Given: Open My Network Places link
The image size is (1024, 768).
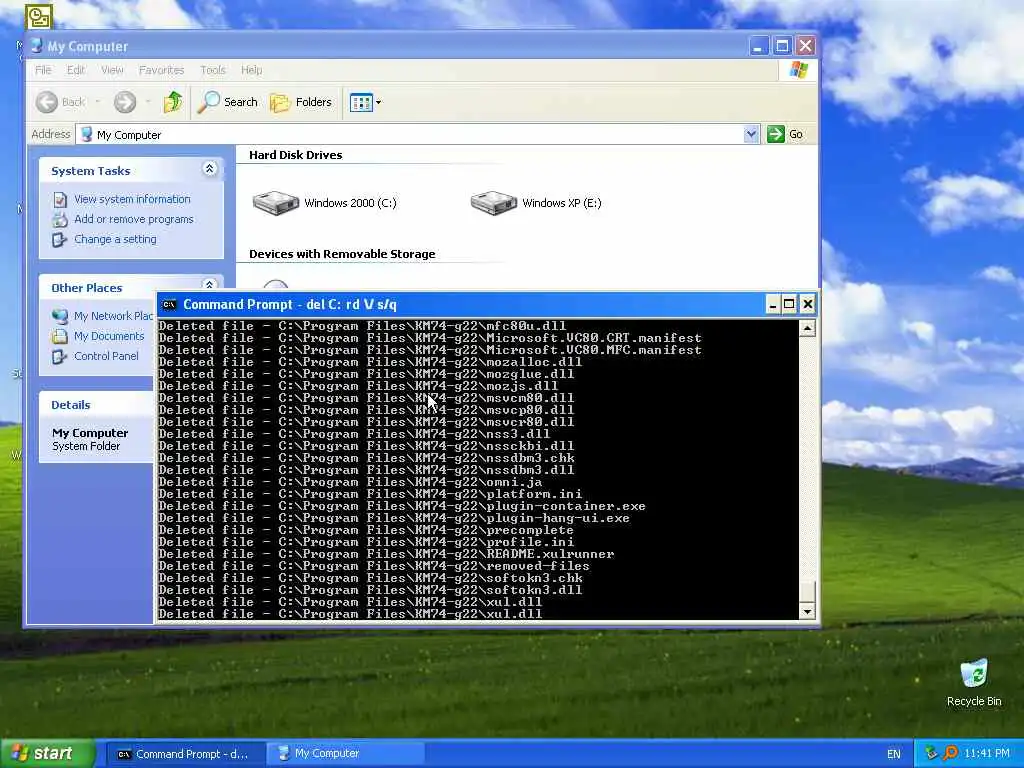Looking at the screenshot, I should pos(114,316).
